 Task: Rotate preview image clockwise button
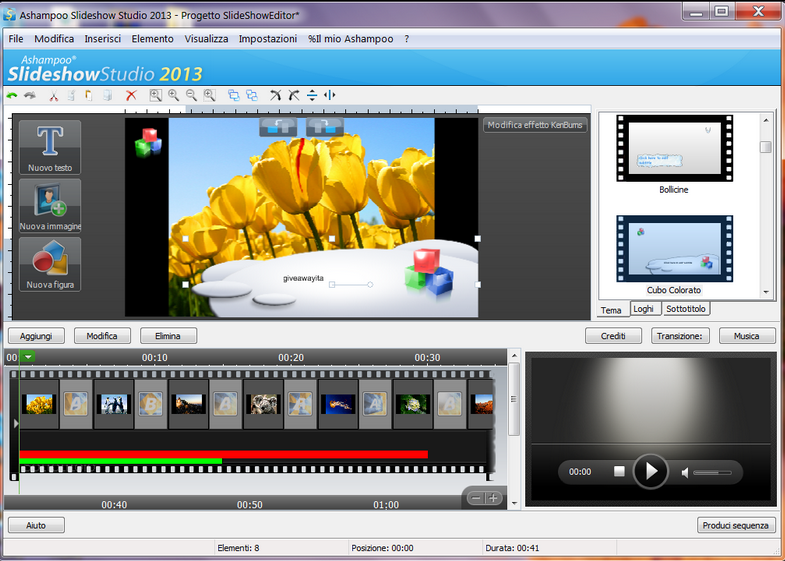click(x=325, y=127)
